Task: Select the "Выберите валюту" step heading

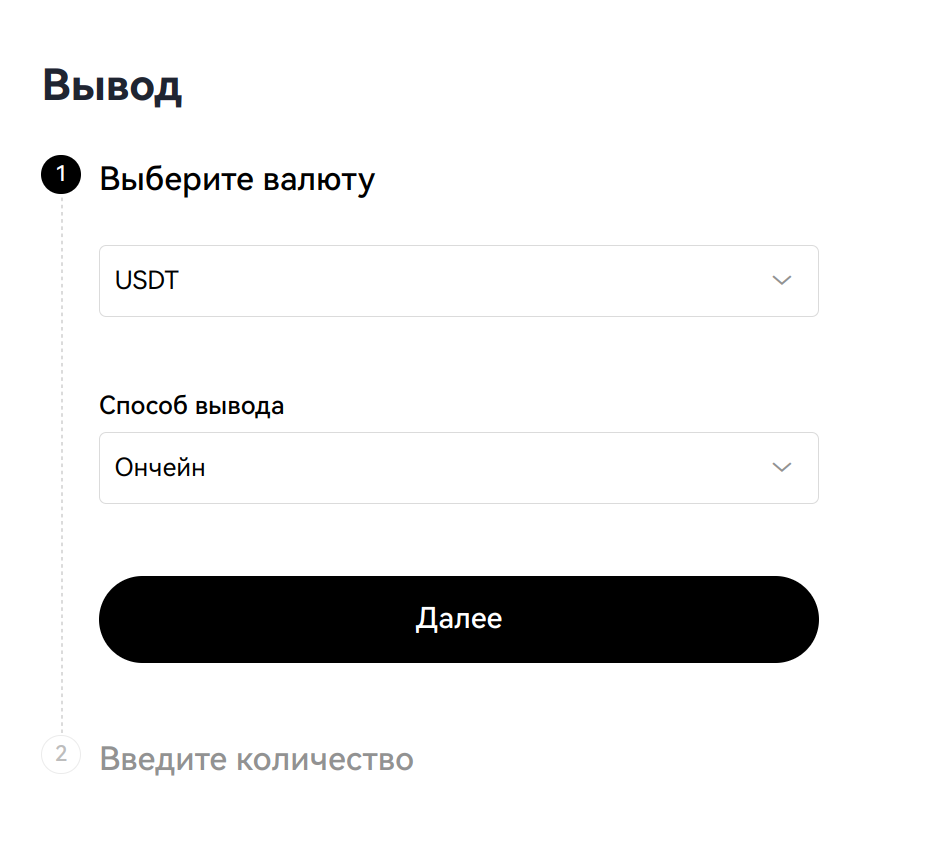Action: coord(237,180)
